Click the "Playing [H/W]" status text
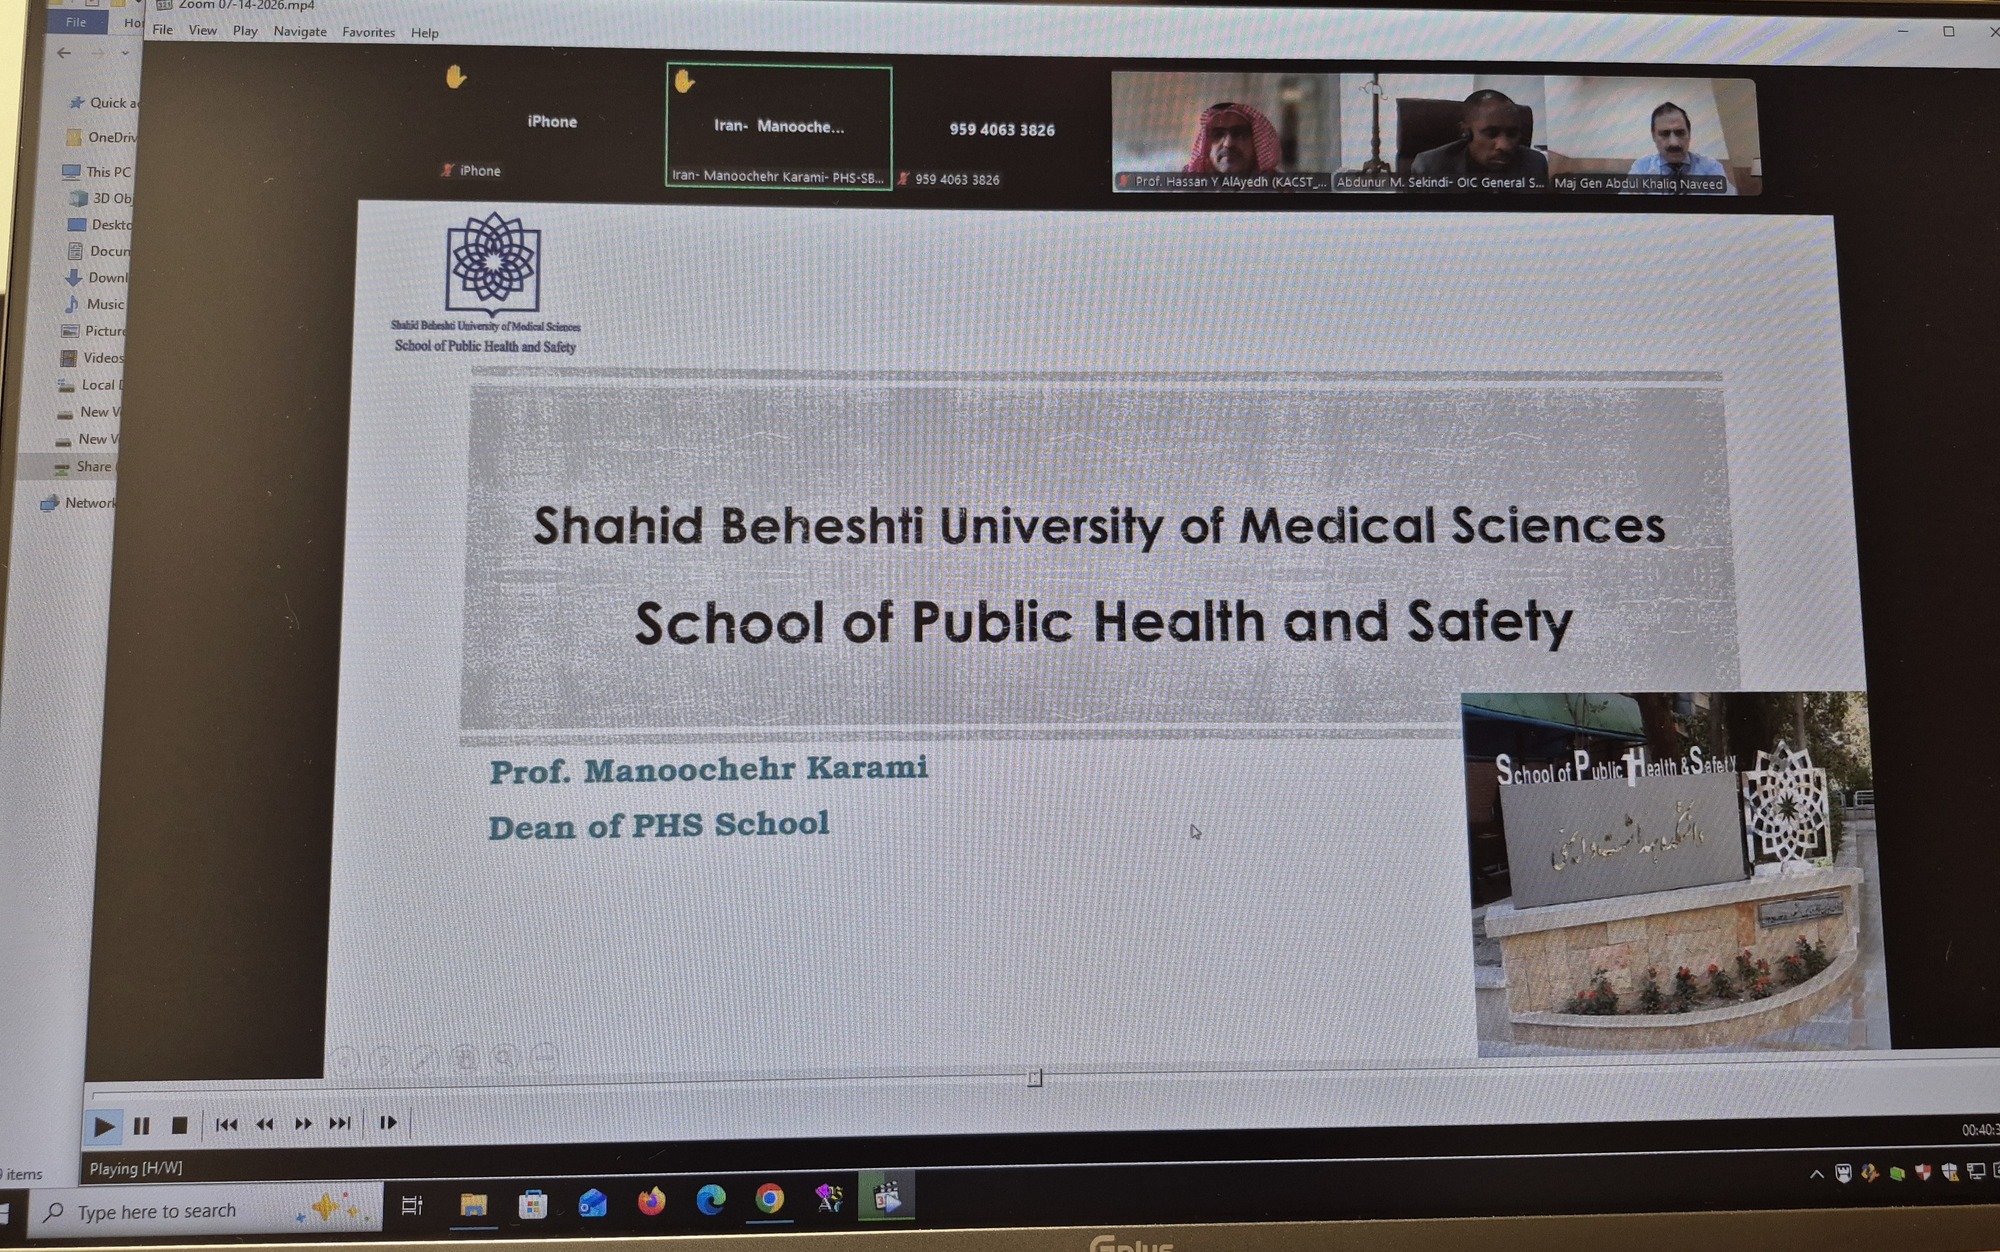The image size is (2000, 1252). point(136,1168)
